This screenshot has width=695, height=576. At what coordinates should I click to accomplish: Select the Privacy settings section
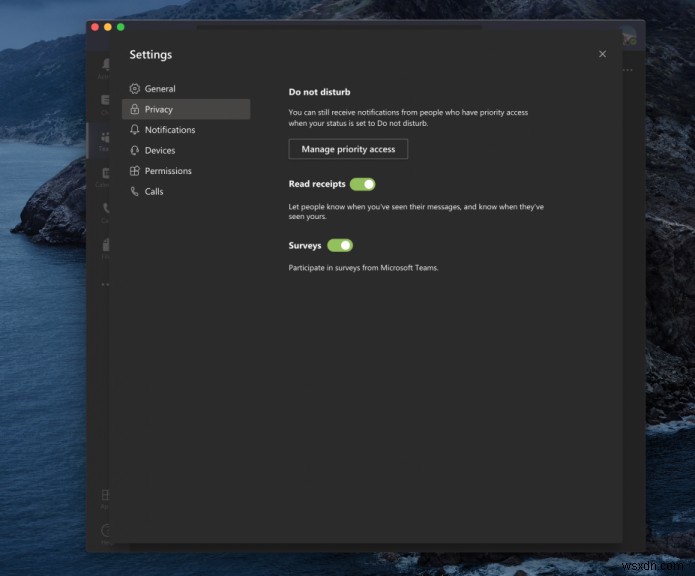click(x=186, y=109)
